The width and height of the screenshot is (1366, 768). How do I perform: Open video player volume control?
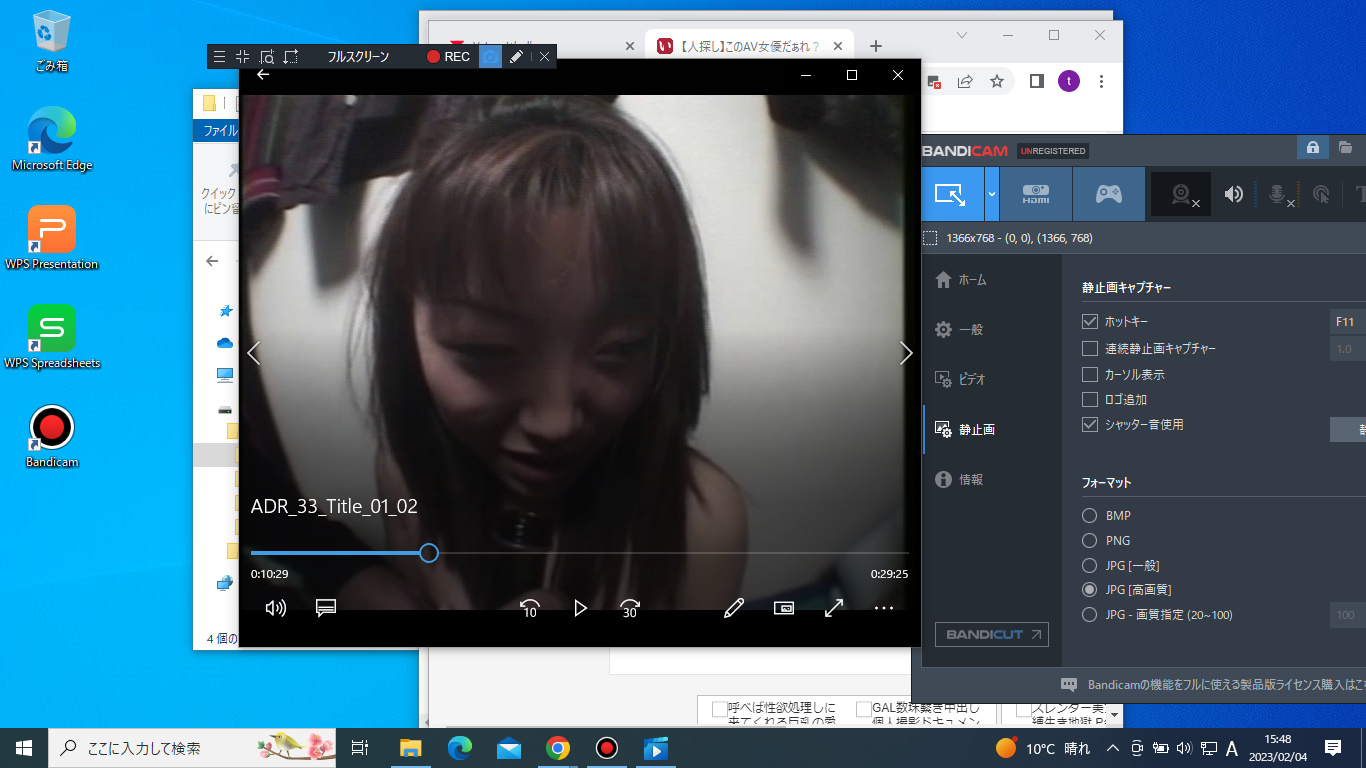[276, 608]
